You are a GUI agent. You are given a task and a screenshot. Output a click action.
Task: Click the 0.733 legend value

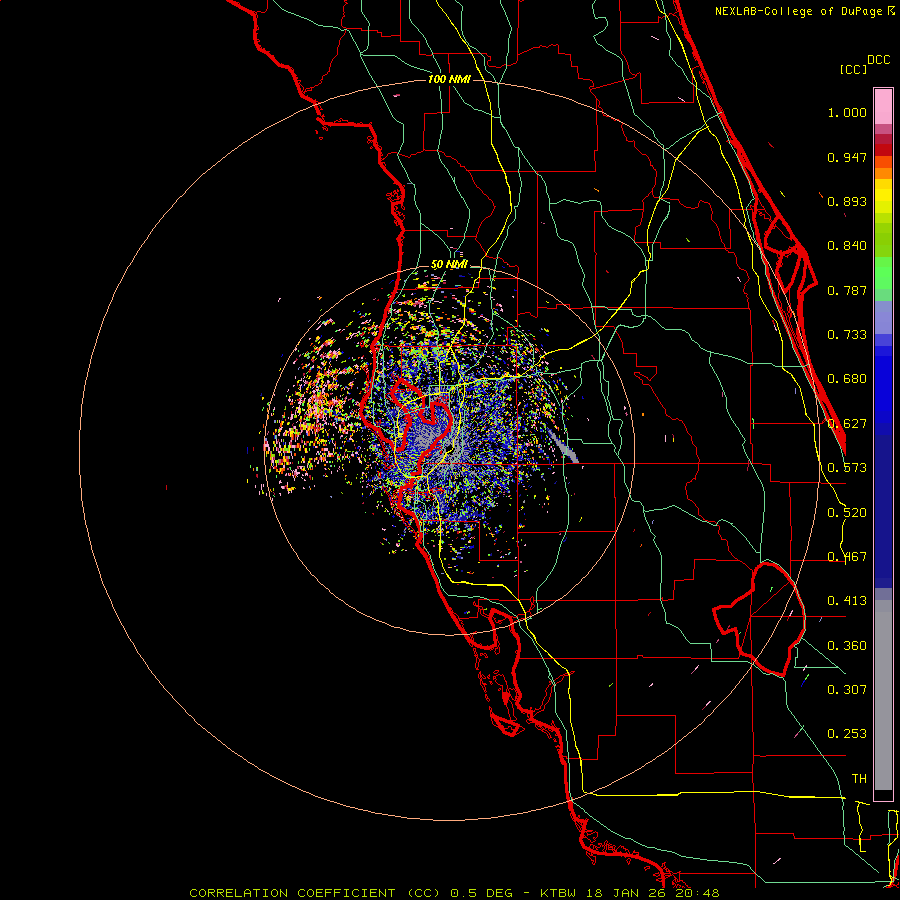[847, 335]
